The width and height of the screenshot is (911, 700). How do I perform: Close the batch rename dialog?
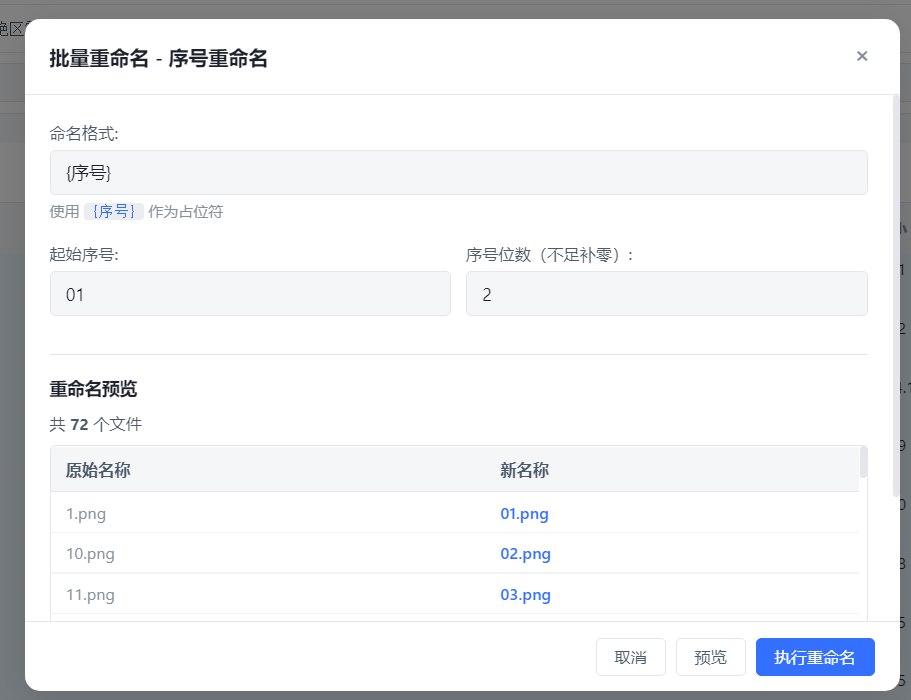coord(862,56)
